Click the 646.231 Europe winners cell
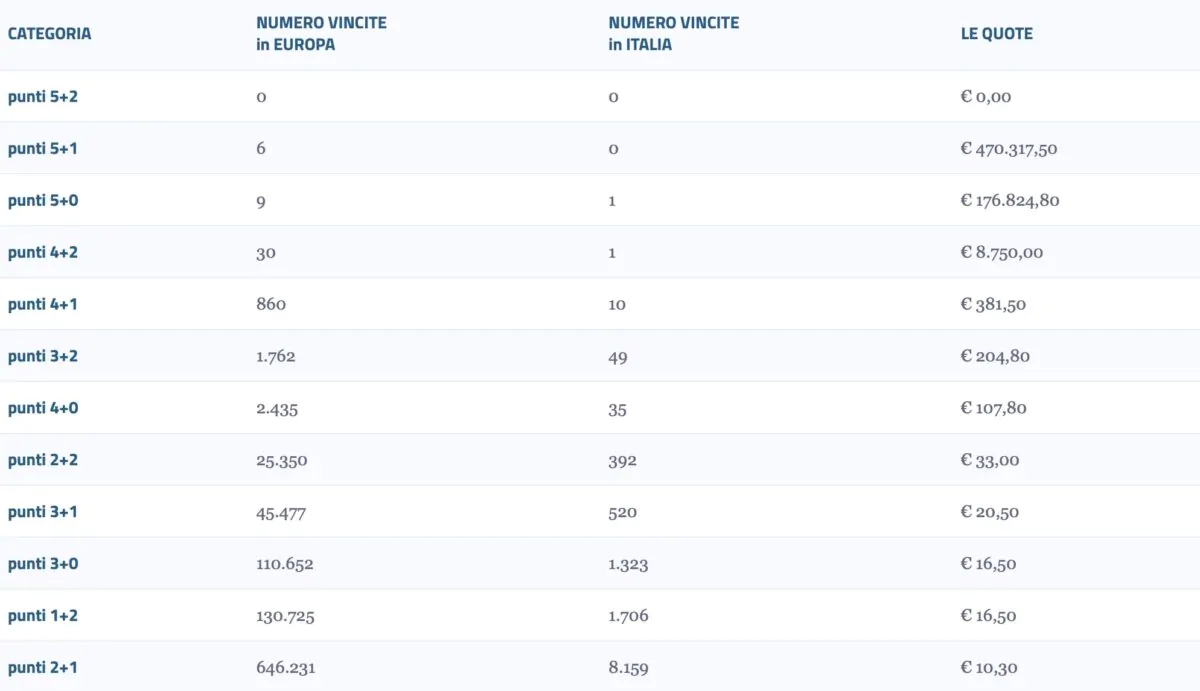 [285, 667]
